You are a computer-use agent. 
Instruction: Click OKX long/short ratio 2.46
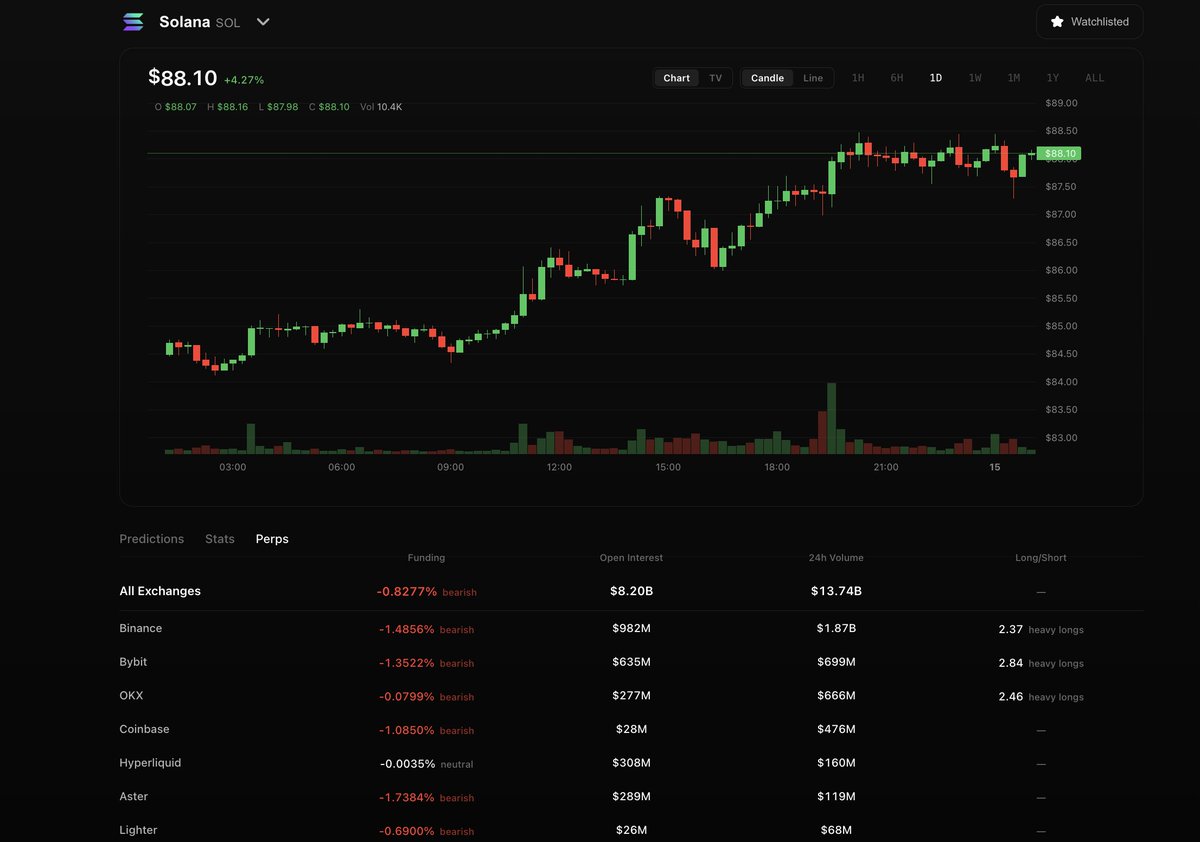point(1010,696)
